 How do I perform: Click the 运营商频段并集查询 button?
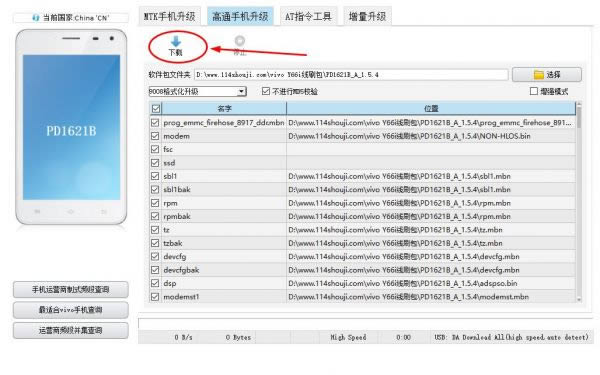click(71, 331)
